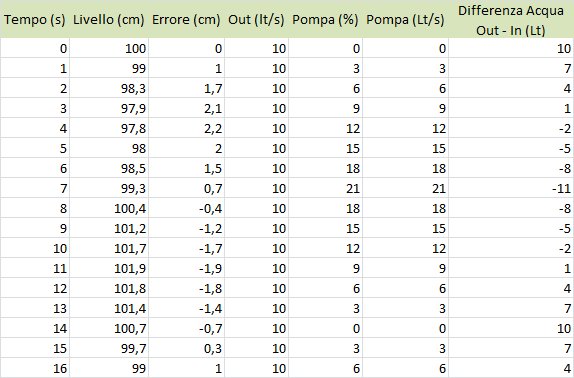Click the Tempo cell showing 10
The image size is (574, 378).
click(x=35, y=248)
